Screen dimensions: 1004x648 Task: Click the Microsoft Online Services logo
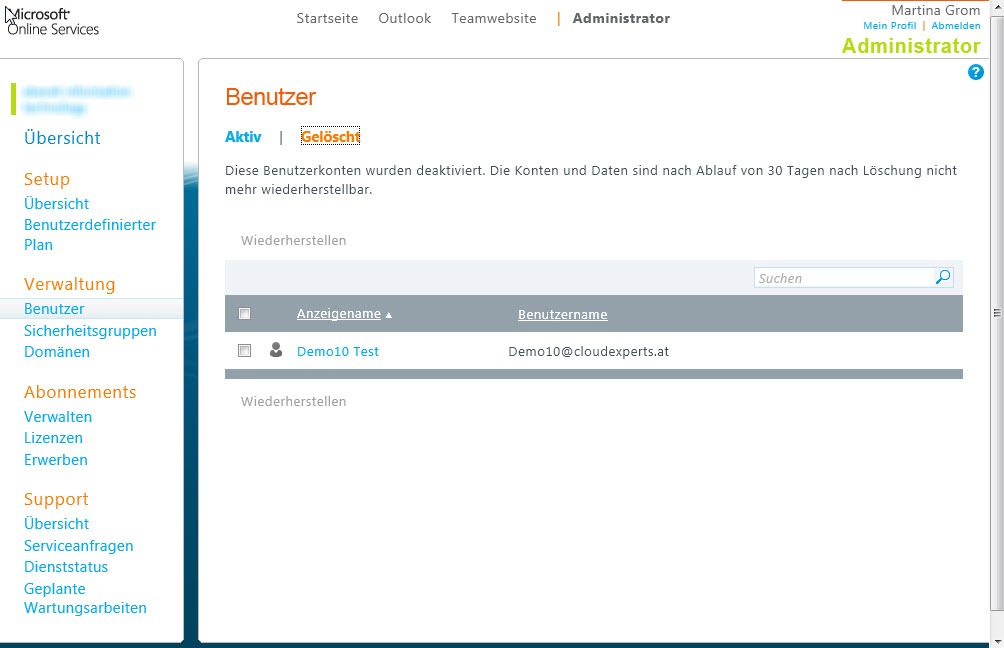tap(54, 21)
